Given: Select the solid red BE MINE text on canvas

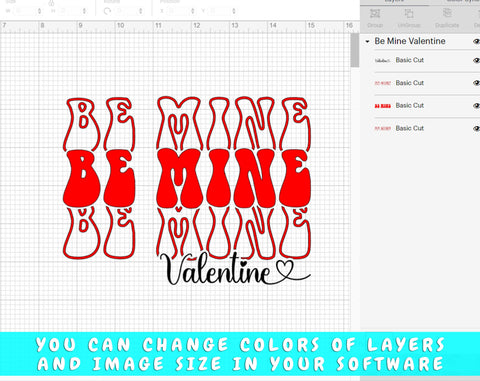Looking at the screenshot, I should point(187,177).
